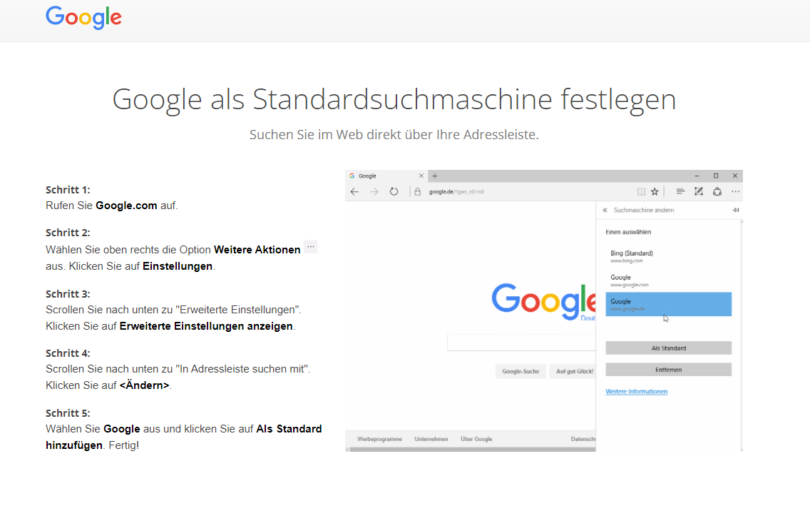Screen dimensions: 810x506
Task: Click the new tab plus icon in Edge
Action: coord(435,176)
